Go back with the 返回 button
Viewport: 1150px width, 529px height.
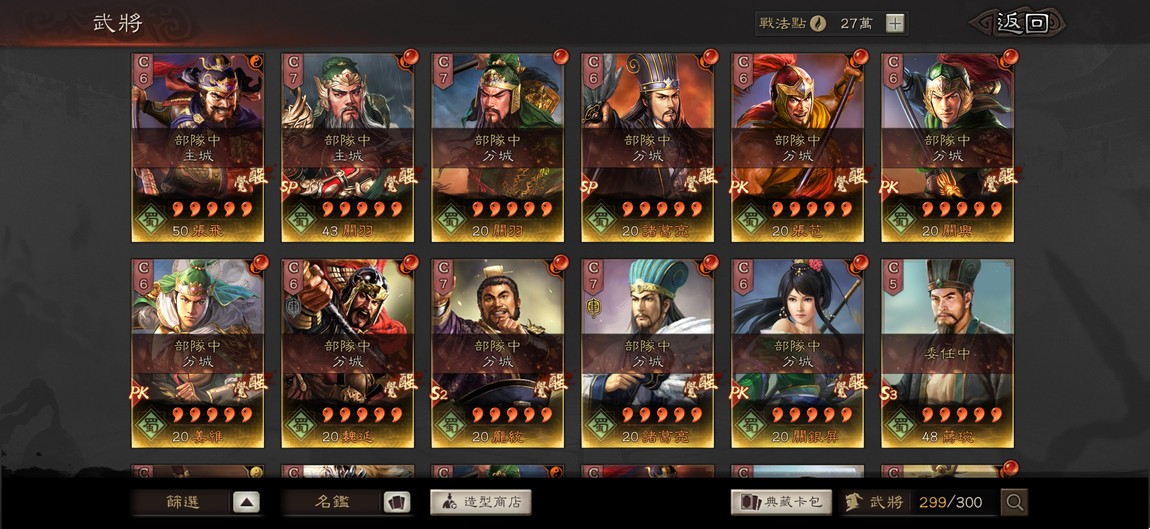pyautogui.click(x=1019, y=23)
